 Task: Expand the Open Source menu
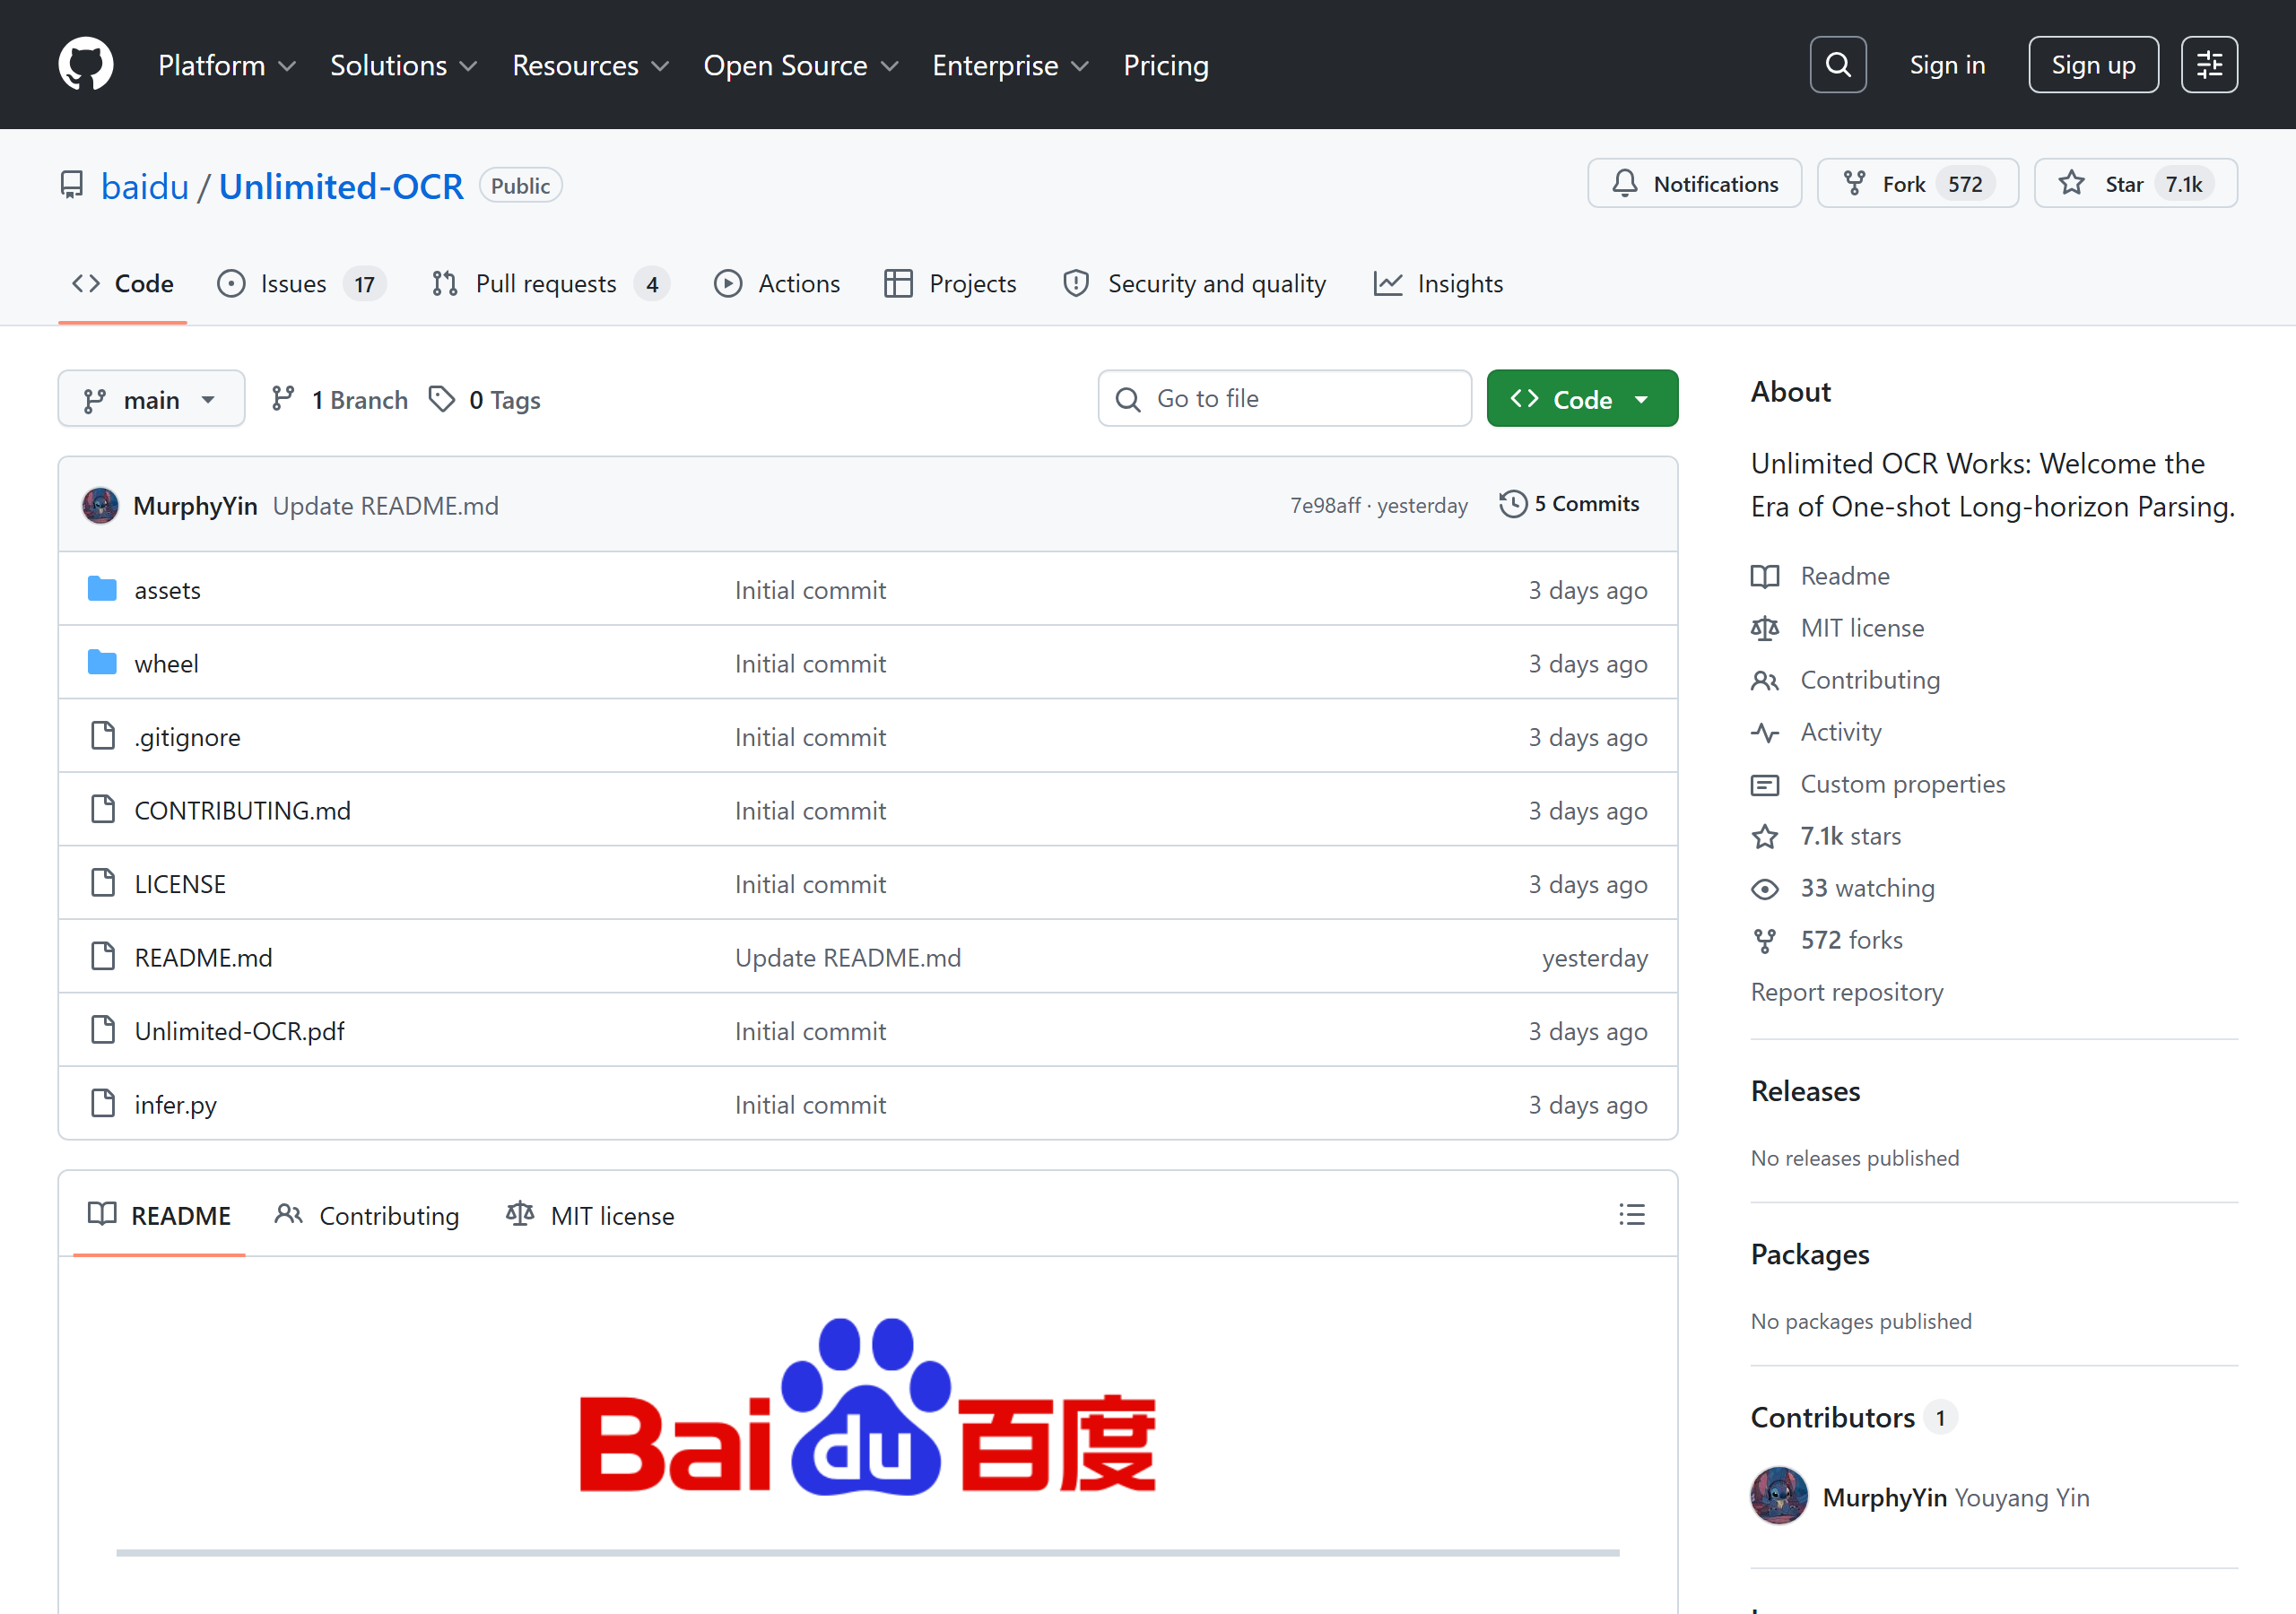(x=800, y=66)
